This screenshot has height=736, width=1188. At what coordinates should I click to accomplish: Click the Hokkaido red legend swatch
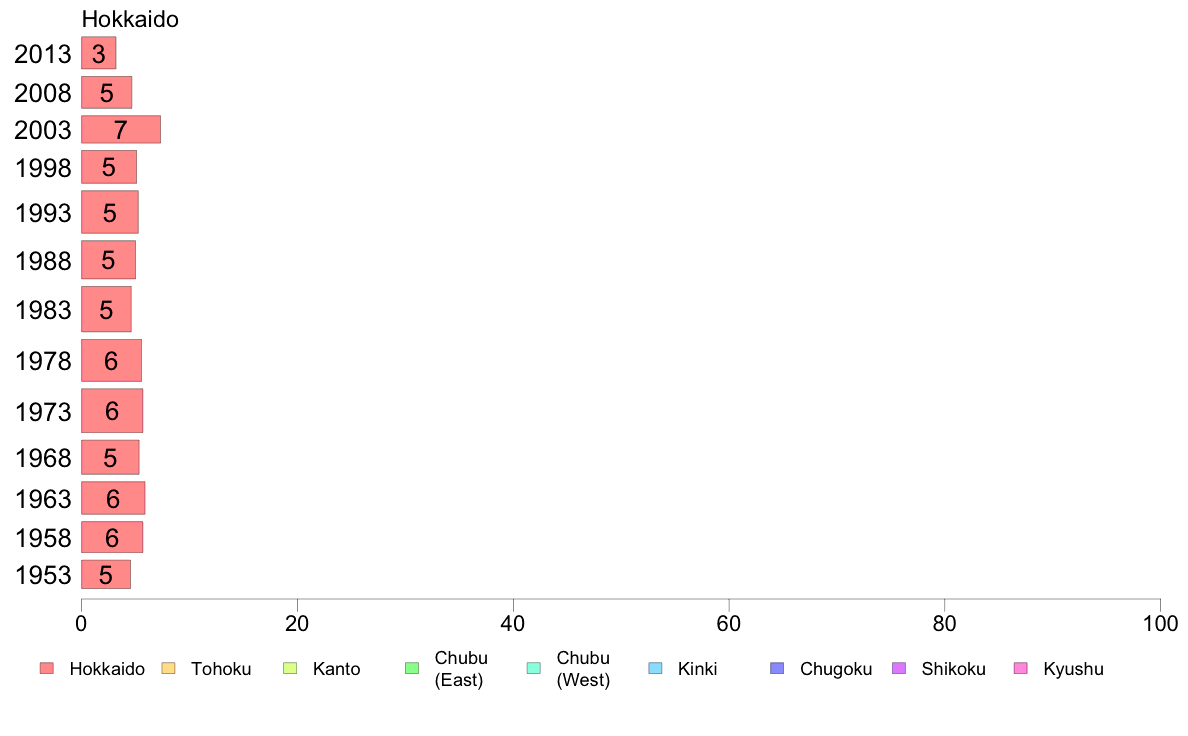tap(47, 669)
